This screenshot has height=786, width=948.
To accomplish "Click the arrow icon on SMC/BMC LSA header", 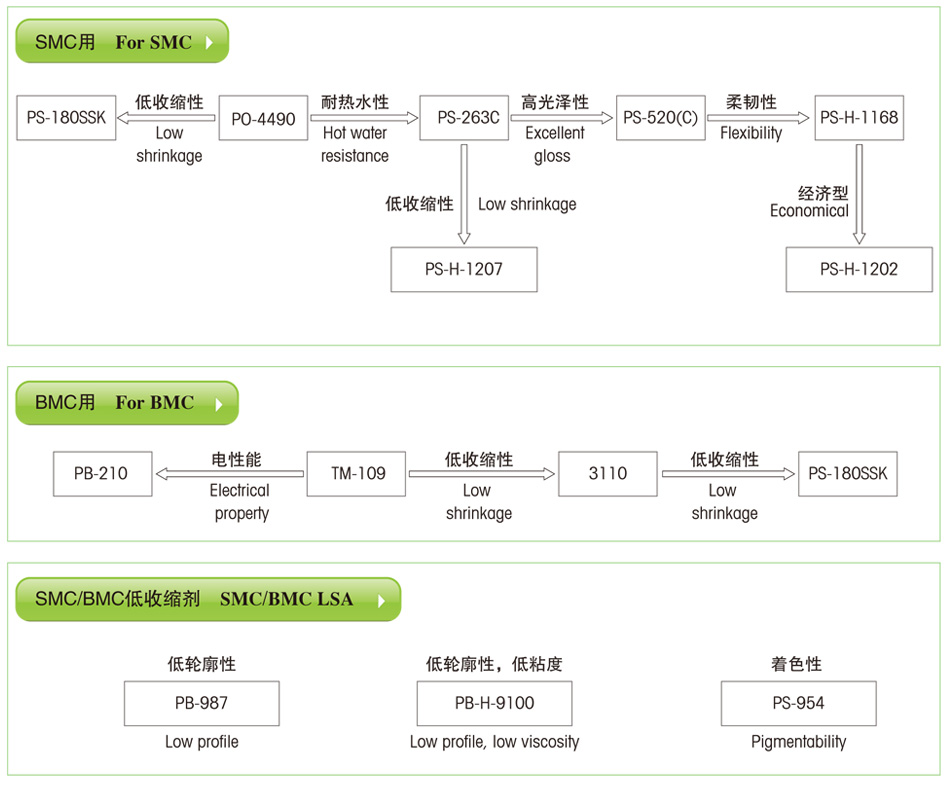I will click(381, 600).
